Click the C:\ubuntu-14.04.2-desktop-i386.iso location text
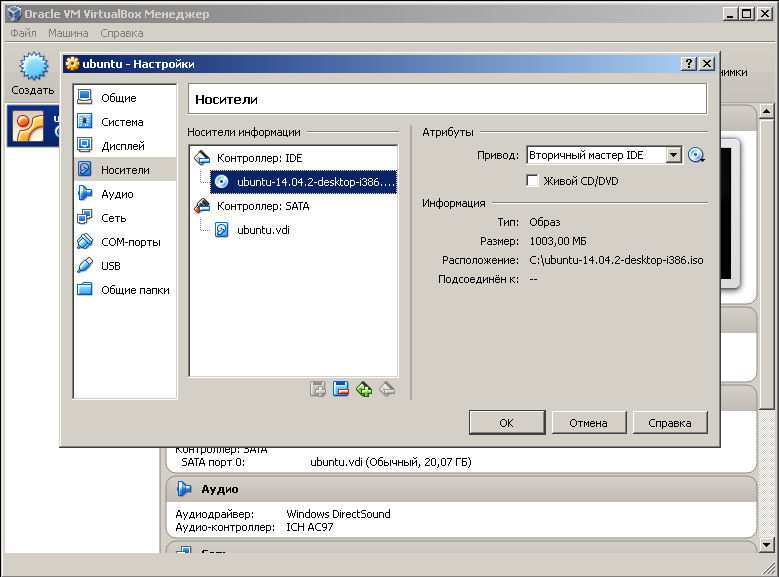Image resolution: width=779 pixels, height=577 pixels. tap(616, 260)
